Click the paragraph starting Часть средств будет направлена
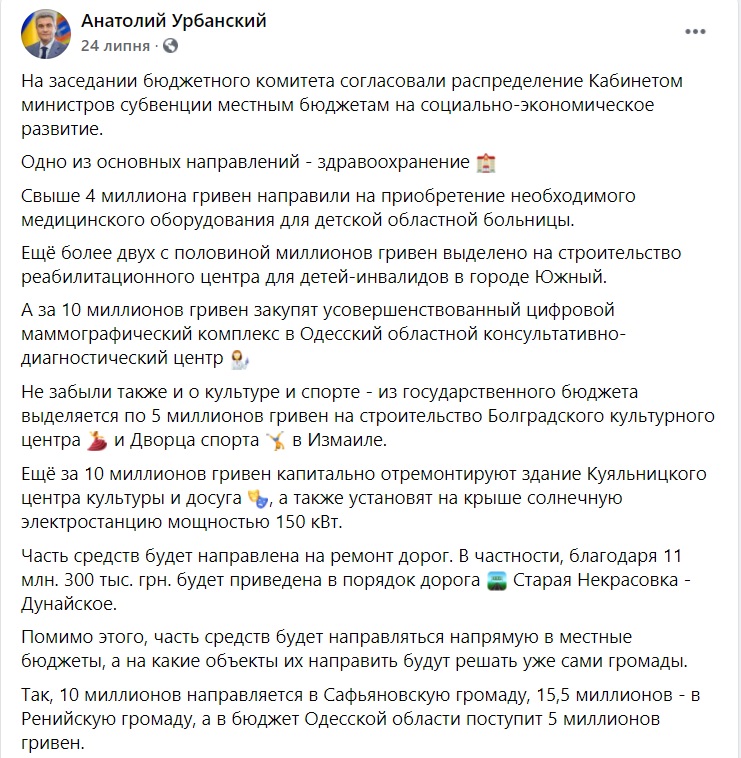Image resolution: width=741 pixels, height=758 pixels. 355,580
